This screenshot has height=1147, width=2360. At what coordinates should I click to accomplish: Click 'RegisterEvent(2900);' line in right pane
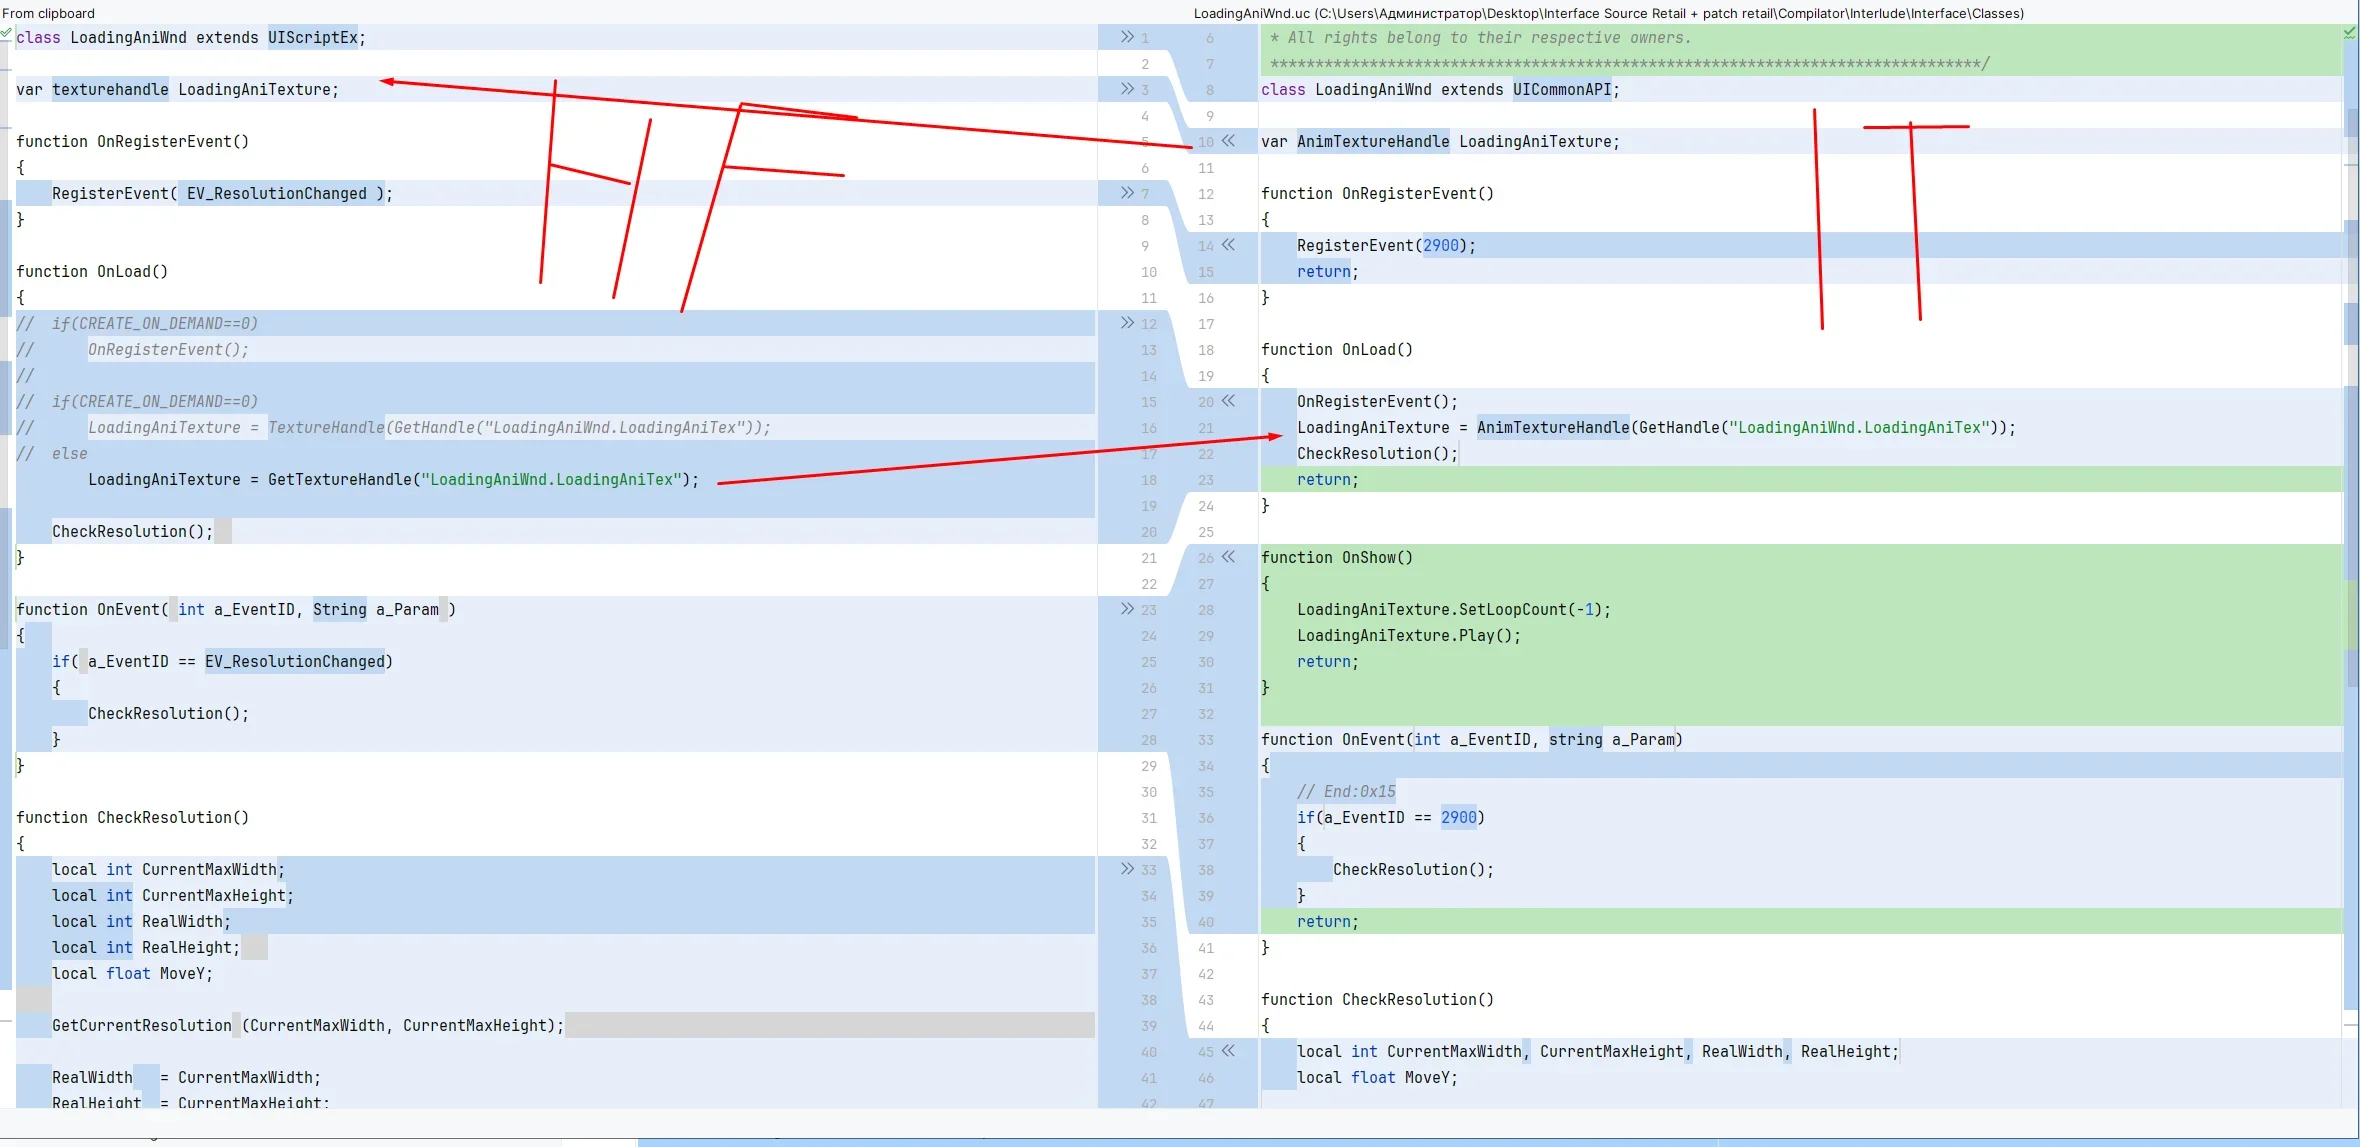click(1386, 245)
